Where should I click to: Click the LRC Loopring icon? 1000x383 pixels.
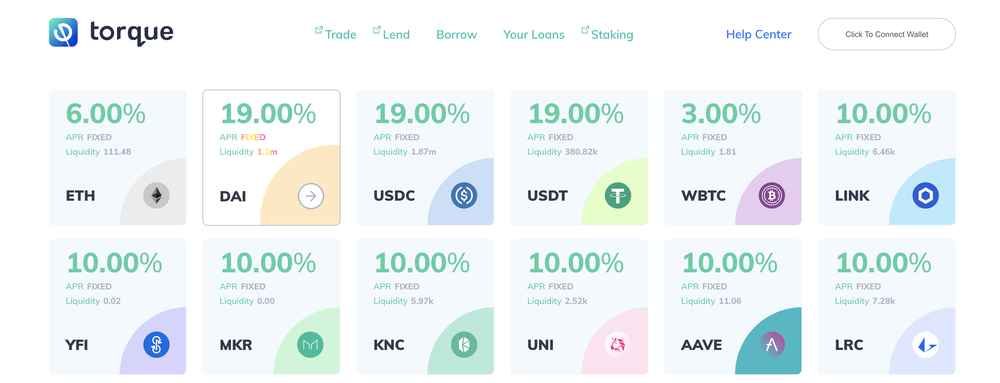pos(925,345)
